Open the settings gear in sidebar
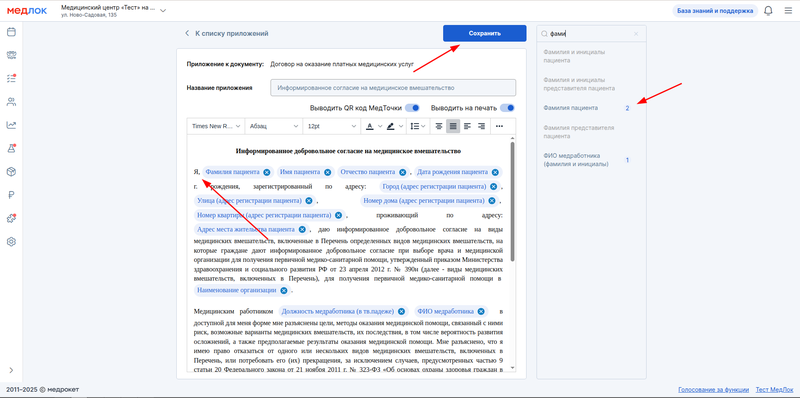 pos(11,241)
